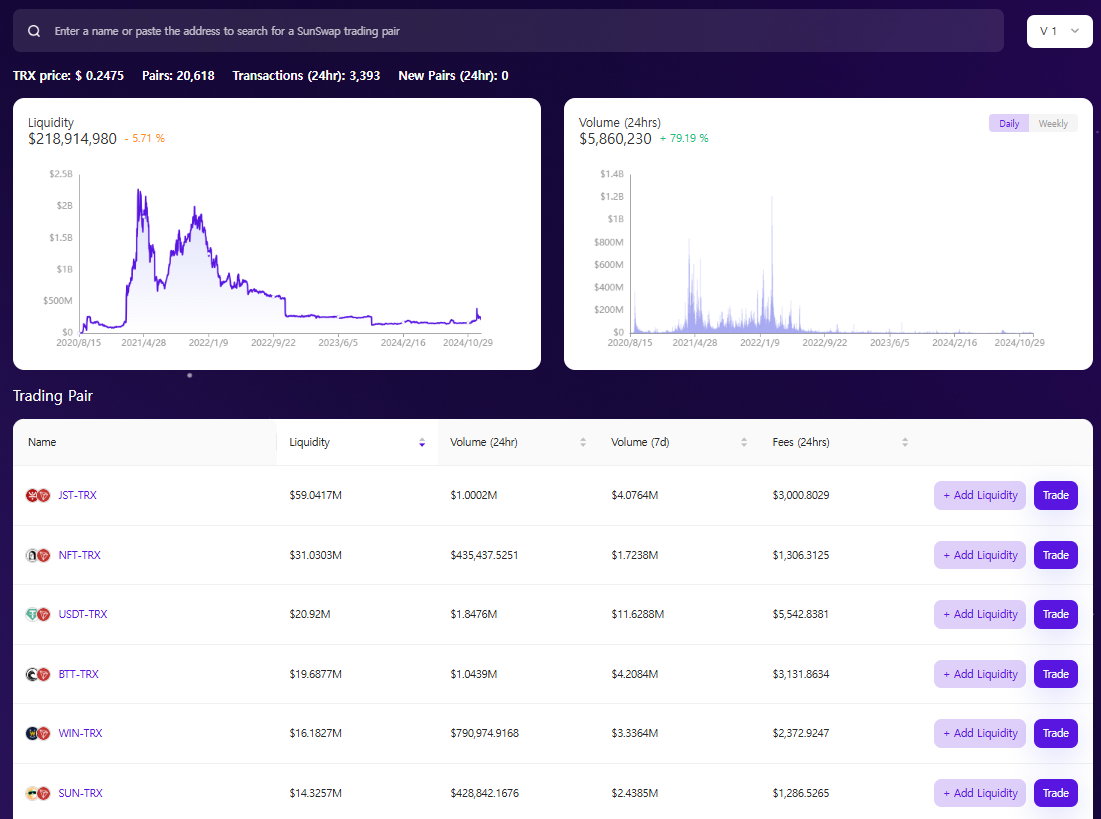Click the Volume (7d) column header label
Viewport: 1101px width, 819px height.
(640, 442)
